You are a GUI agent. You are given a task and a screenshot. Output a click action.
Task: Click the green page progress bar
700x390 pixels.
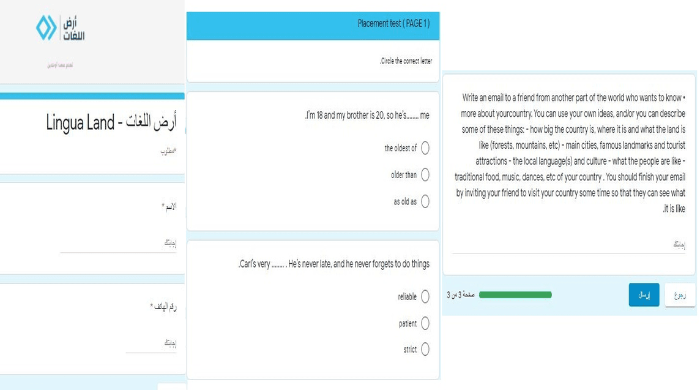click(515, 295)
